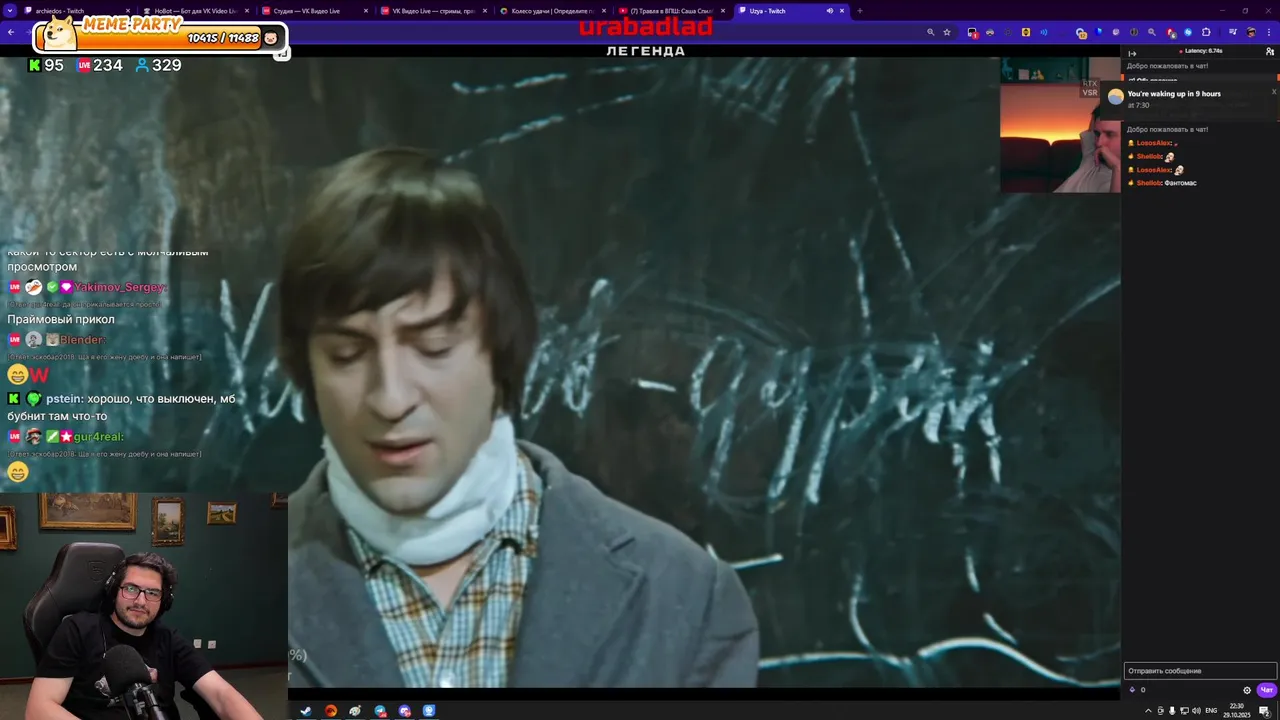The height and width of the screenshot is (720, 1280).
Task: Mute audio on the Uzya Twitch tab
Action: coord(829,11)
